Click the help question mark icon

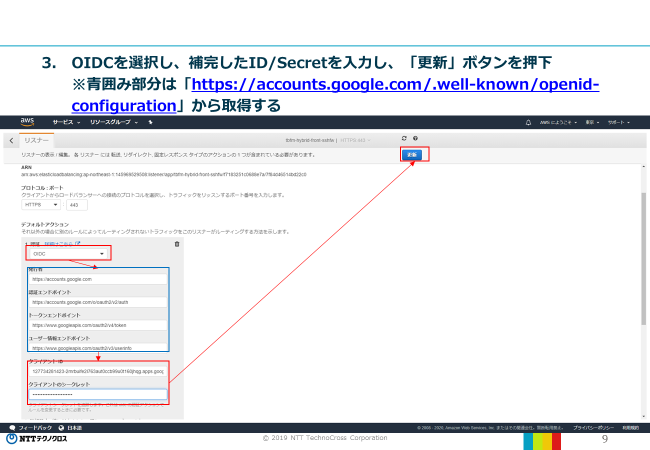point(415,138)
